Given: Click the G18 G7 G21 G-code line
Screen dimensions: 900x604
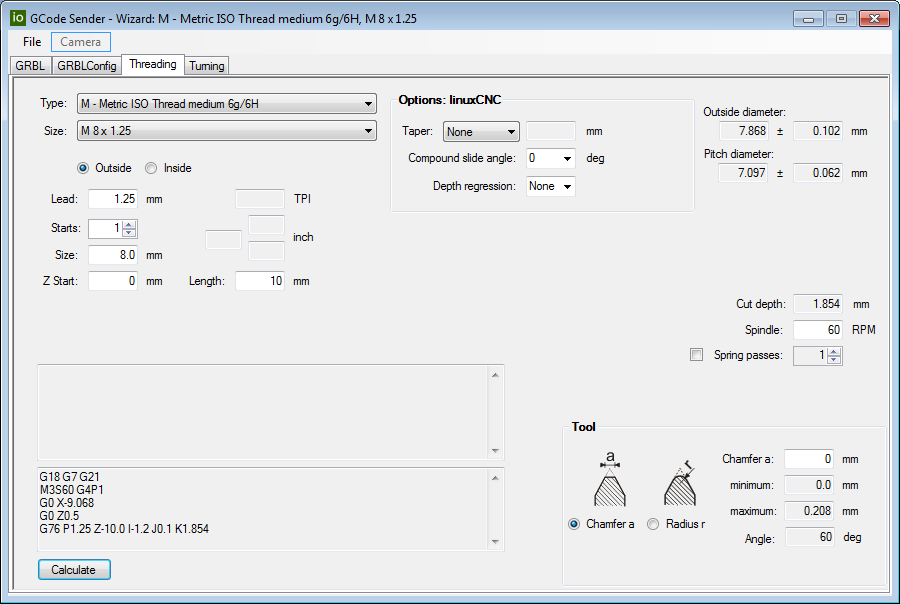Looking at the screenshot, I should (69, 477).
